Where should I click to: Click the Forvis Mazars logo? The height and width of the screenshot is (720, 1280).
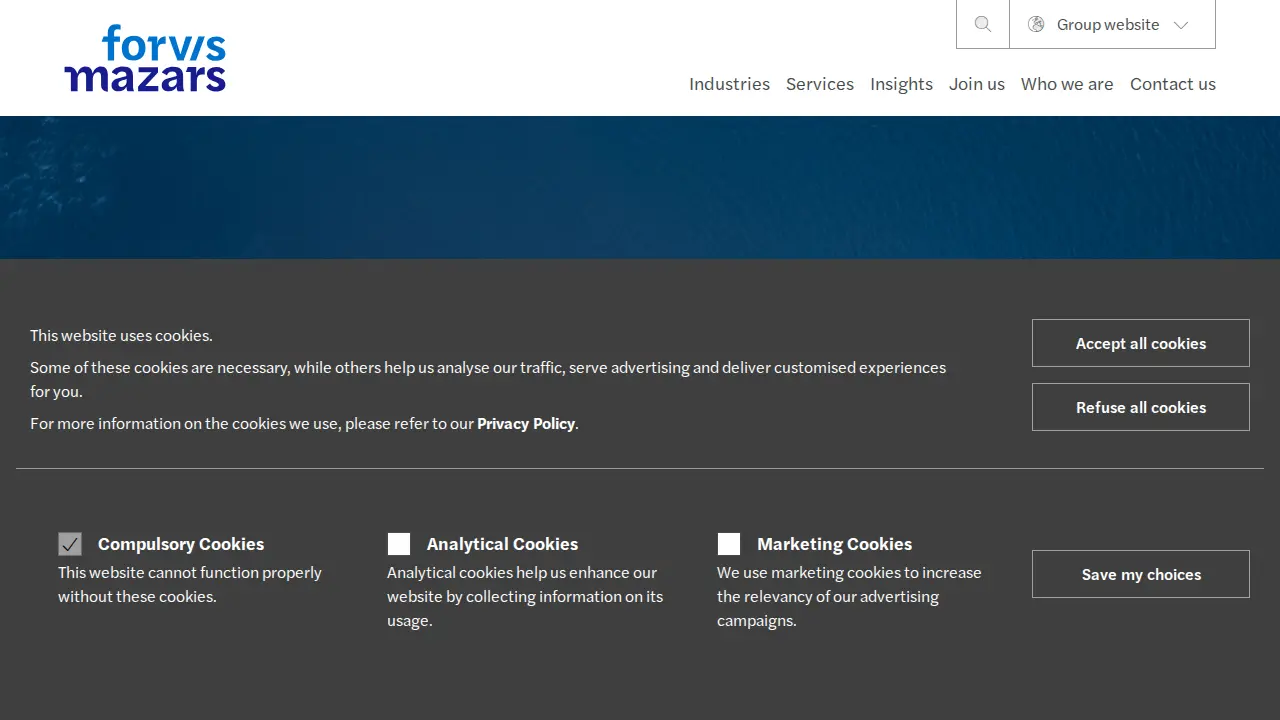coord(145,59)
